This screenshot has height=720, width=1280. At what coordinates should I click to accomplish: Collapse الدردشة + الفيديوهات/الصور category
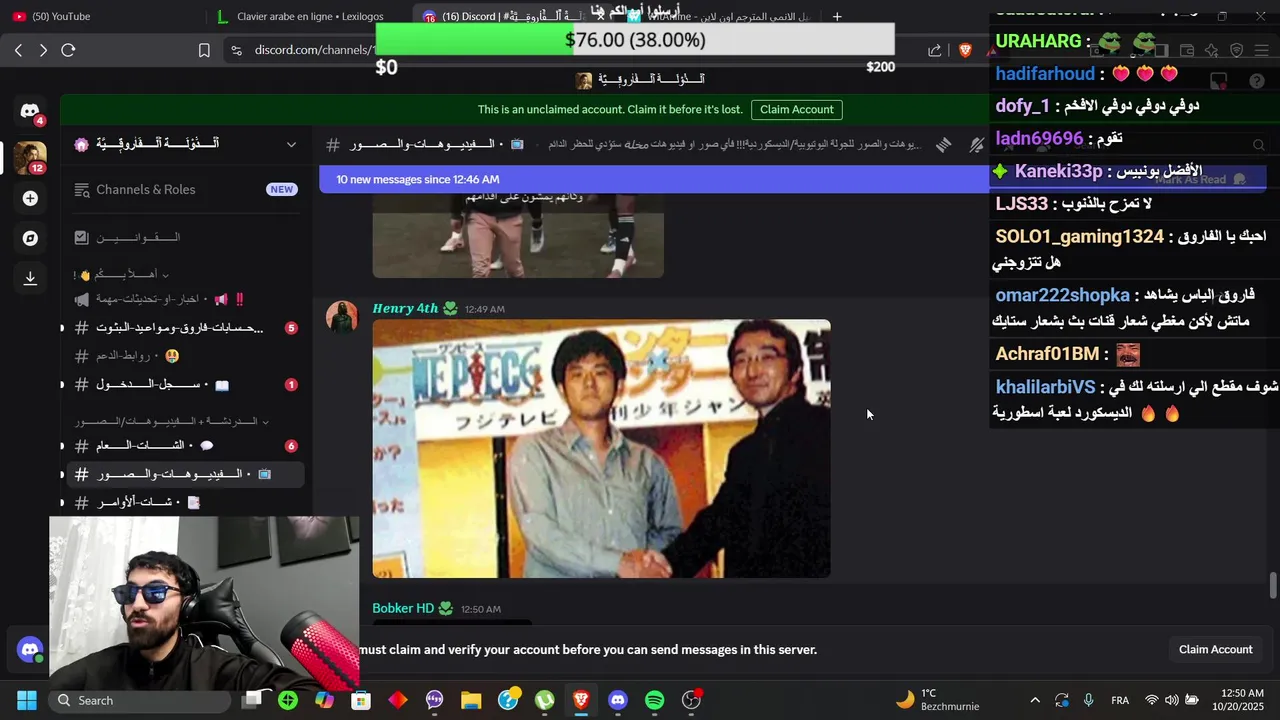coord(172,421)
